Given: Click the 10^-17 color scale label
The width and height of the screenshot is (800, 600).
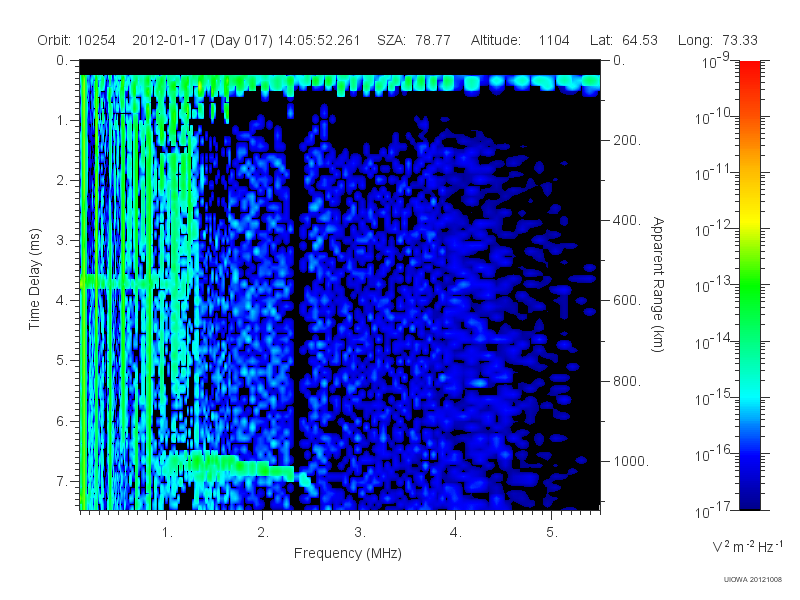Looking at the screenshot, I should tap(714, 509).
